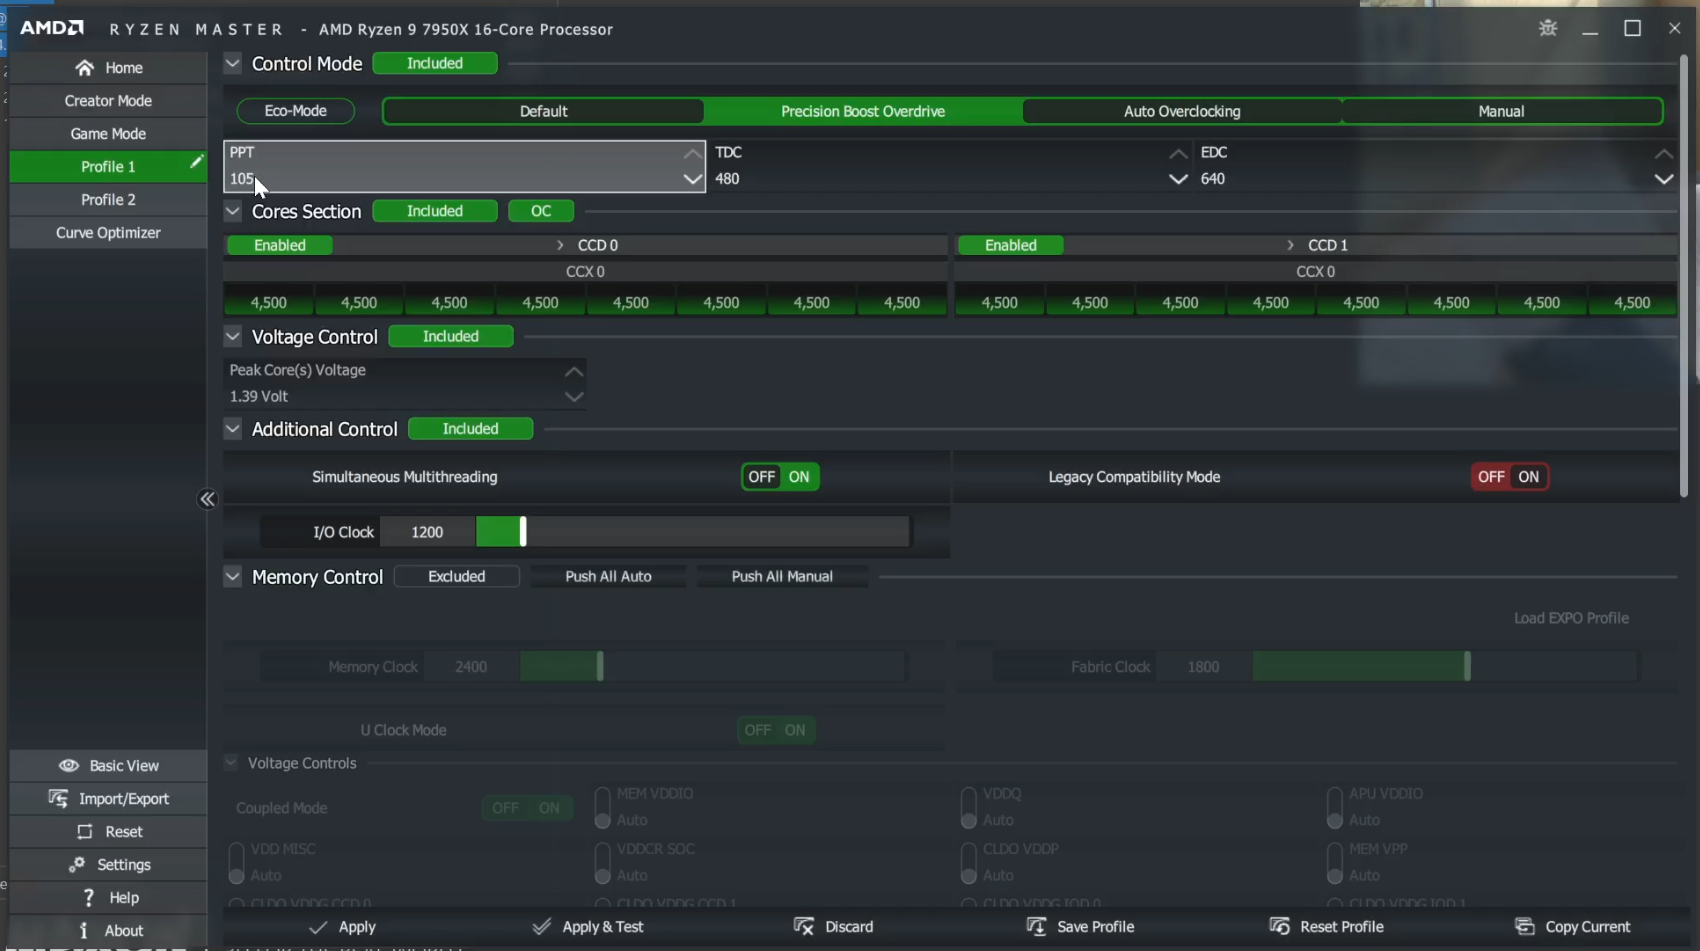The image size is (1700, 951).
Task: Increase Peak Core(s) Voltage with up arrow
Action: [574, 371]
